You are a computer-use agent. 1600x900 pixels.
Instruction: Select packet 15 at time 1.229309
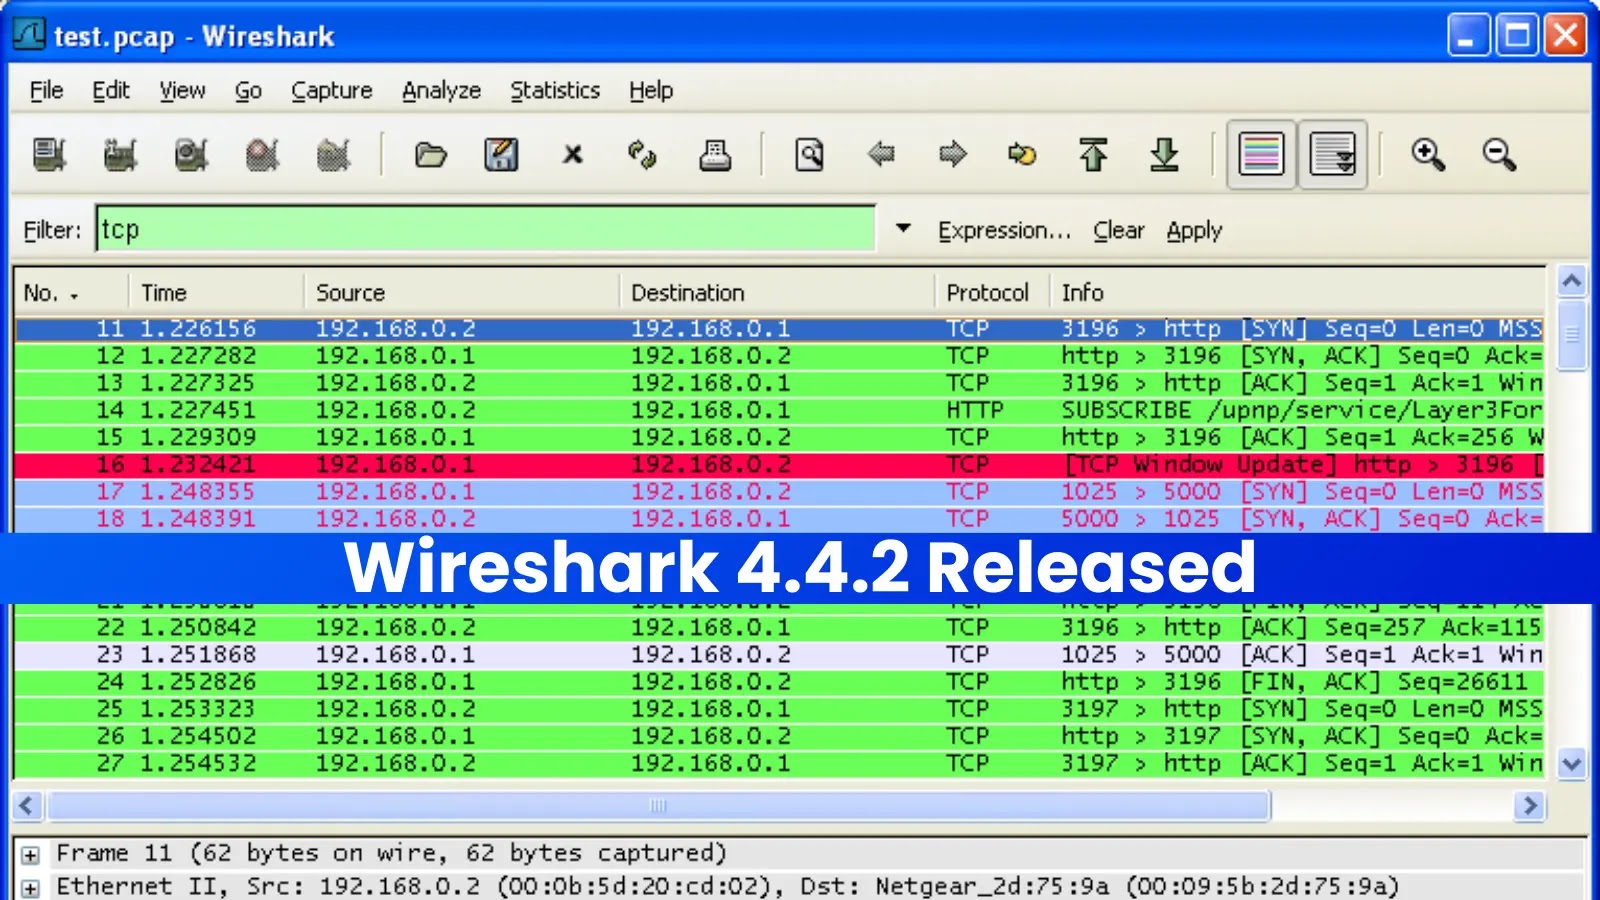click(779, 437)
